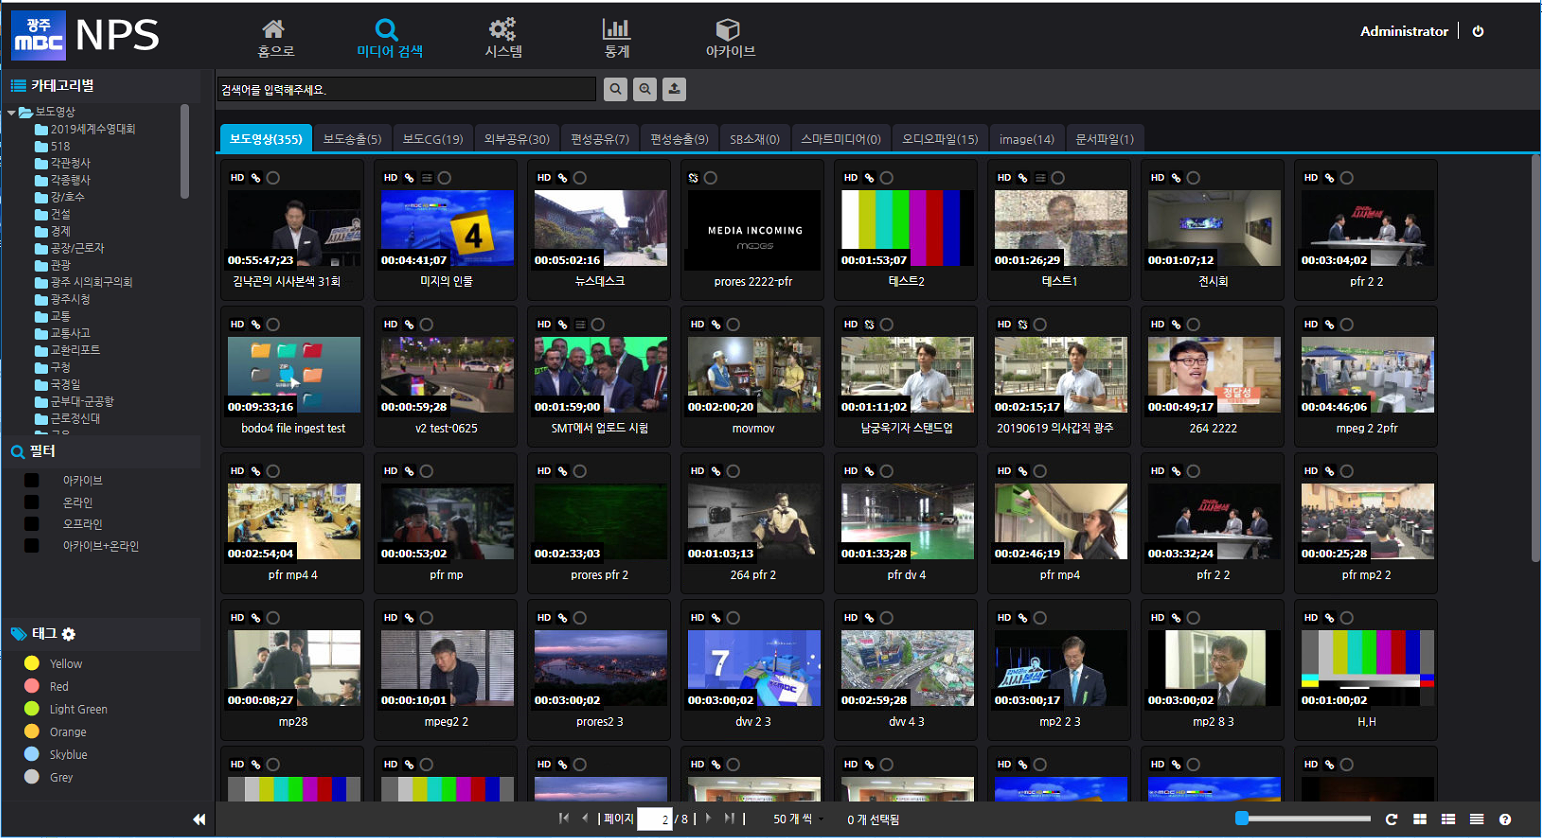Click the page number input box
1542x838 pixels.
pyautogui.click(x=654, y=819)
